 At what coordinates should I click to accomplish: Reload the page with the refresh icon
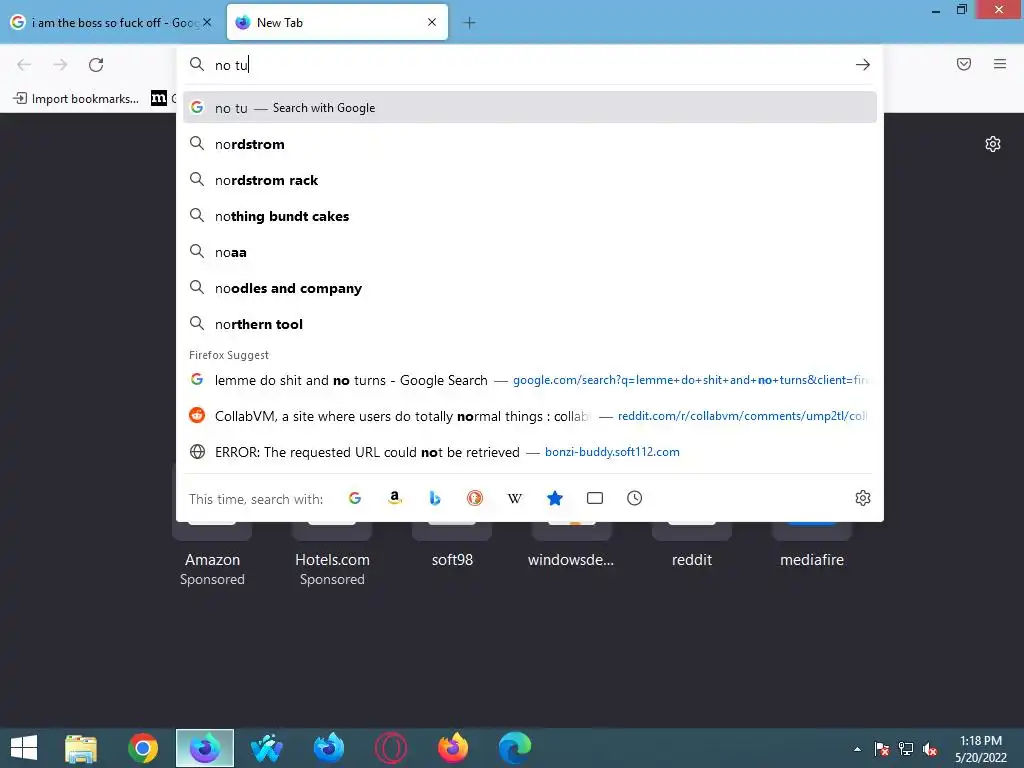point(96,64)
